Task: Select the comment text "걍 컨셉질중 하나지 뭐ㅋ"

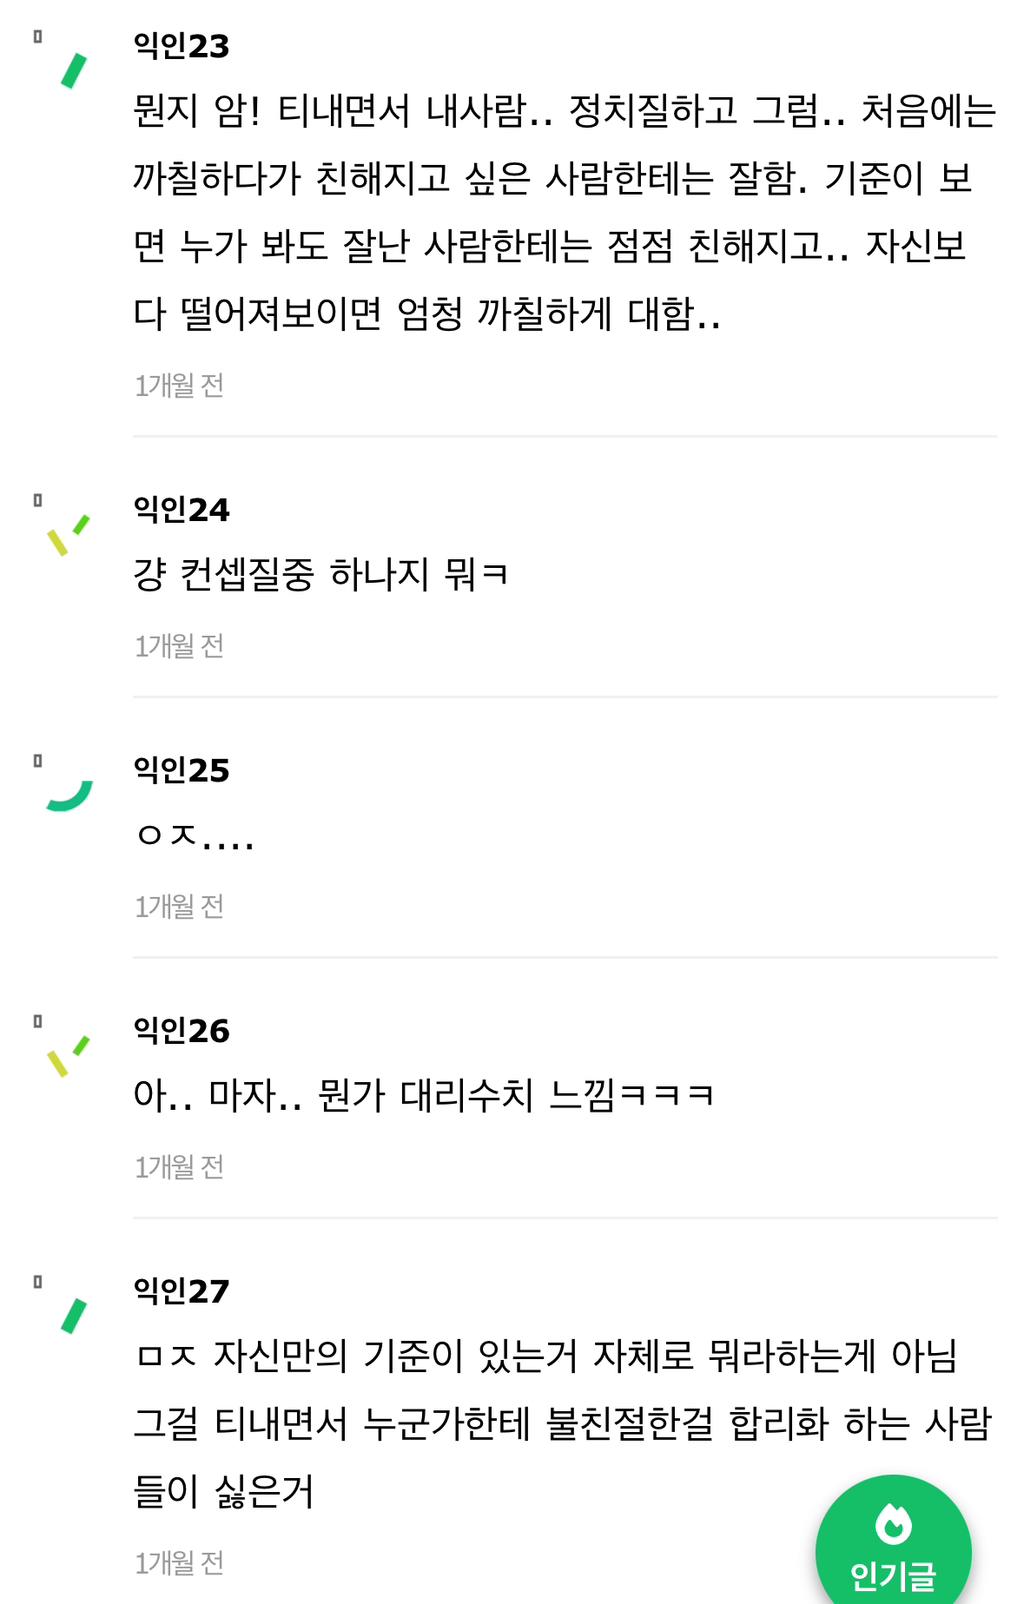Action: coord(321,575)
